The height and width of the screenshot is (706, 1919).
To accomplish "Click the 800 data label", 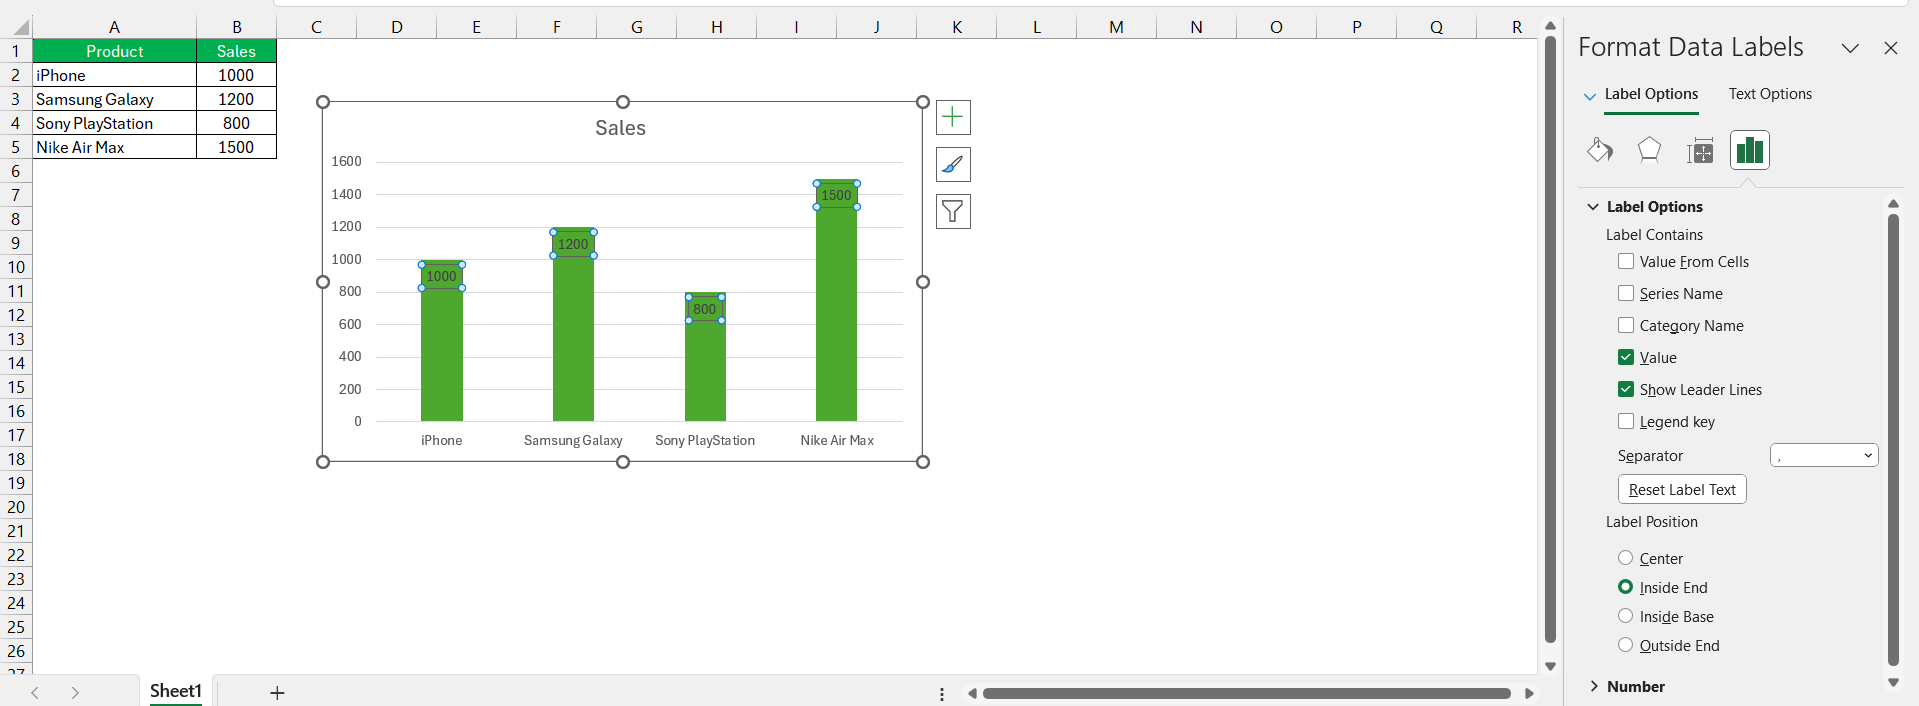I will pos(705,309).
